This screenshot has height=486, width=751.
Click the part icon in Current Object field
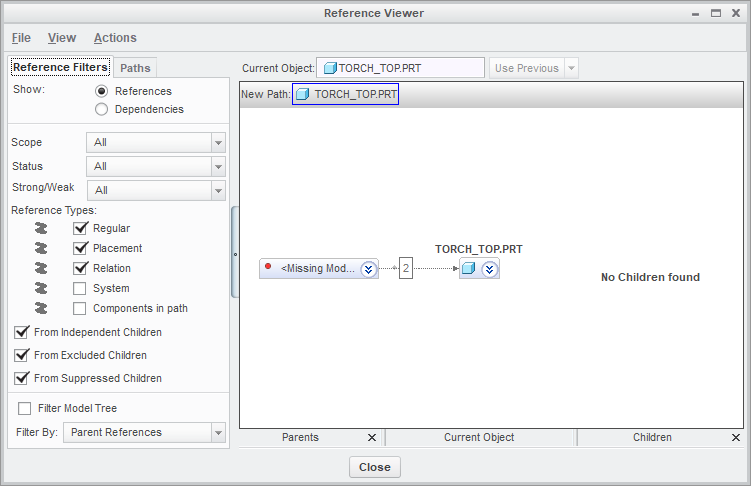(x=330, y=68)
